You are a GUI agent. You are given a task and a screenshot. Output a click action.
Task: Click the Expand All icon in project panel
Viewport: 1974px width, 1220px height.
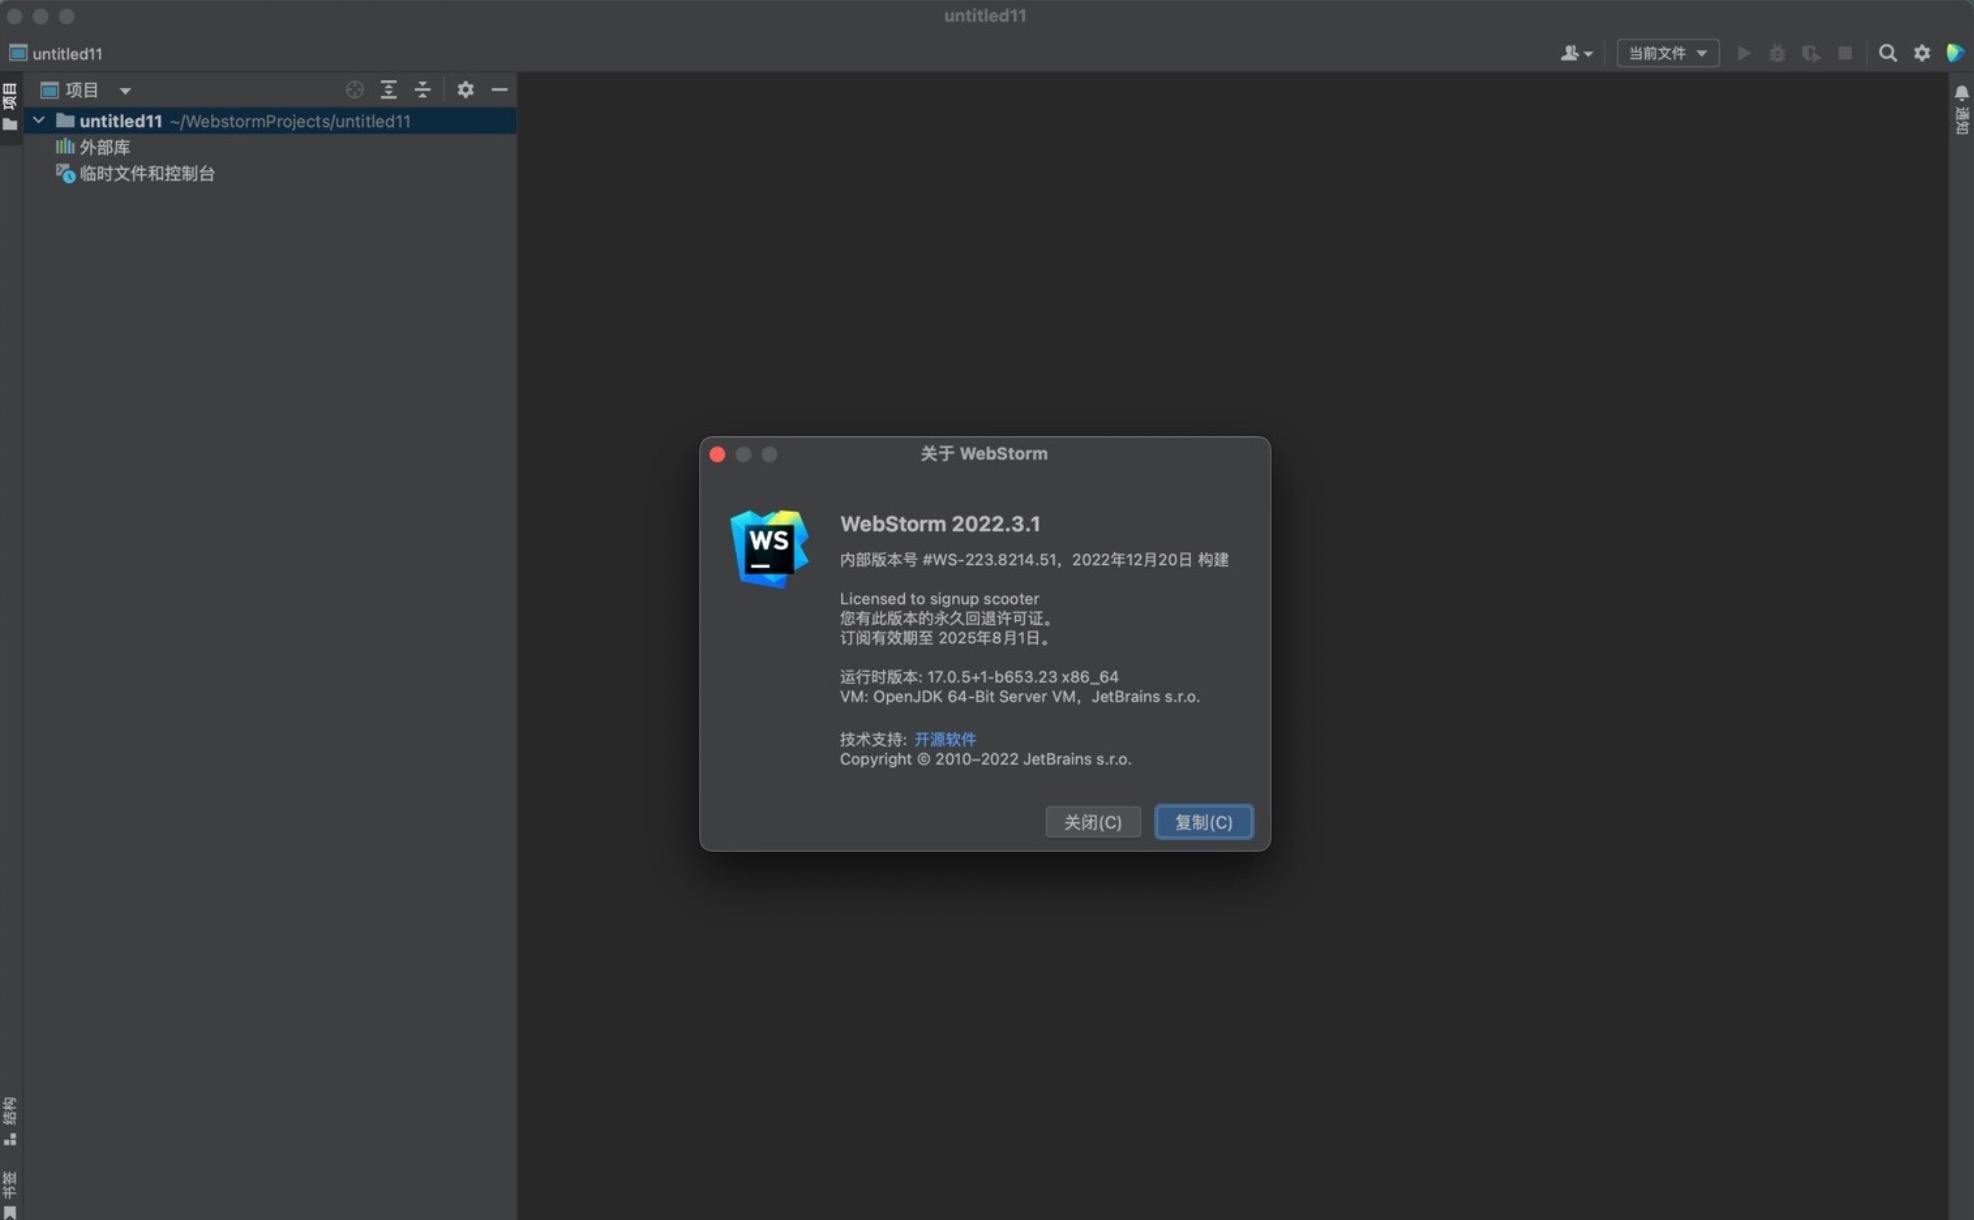point(388,90)
